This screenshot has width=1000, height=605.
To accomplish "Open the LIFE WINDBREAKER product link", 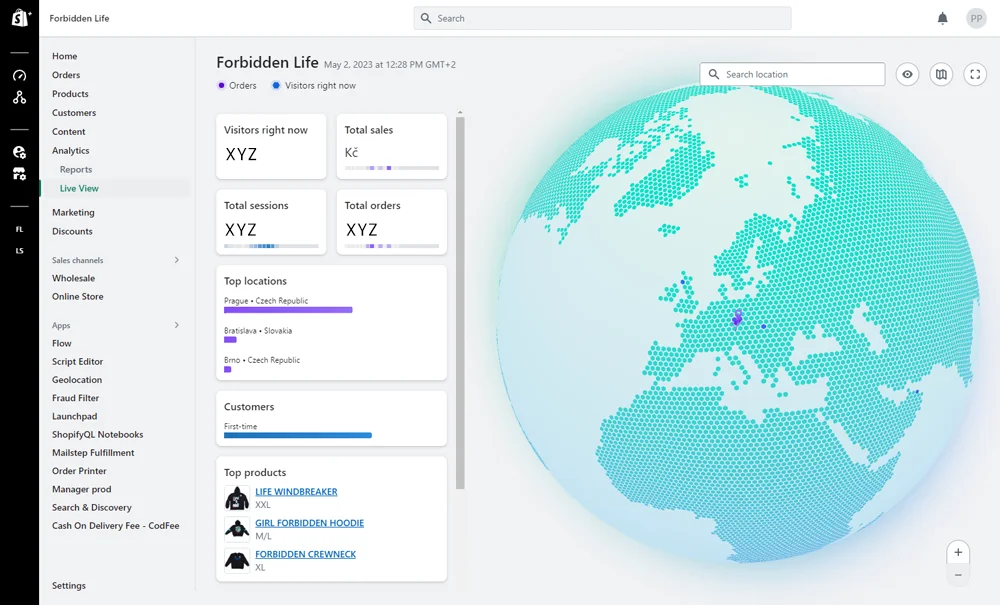I will [297, 492].
